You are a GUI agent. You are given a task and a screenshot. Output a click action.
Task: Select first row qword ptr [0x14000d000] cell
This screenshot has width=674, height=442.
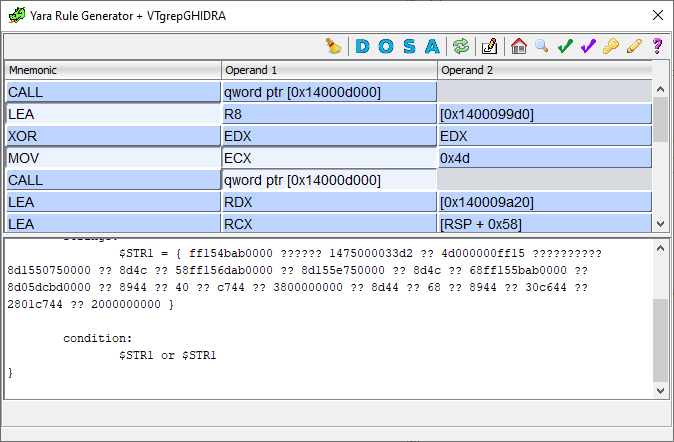pos(329,92)
